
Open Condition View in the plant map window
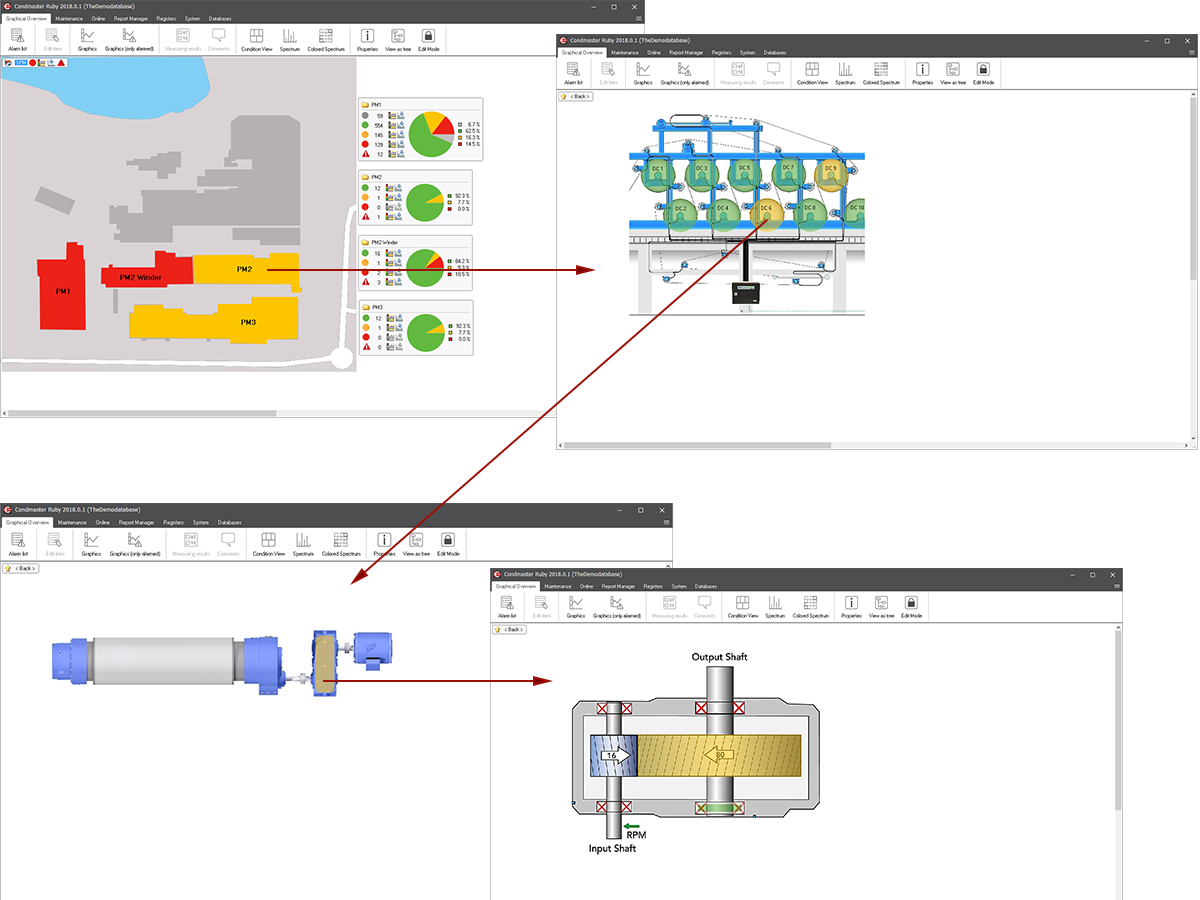coord(257,40)
